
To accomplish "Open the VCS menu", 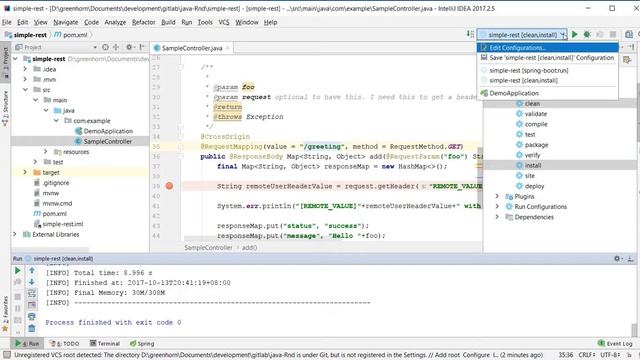I will [224, 22].
